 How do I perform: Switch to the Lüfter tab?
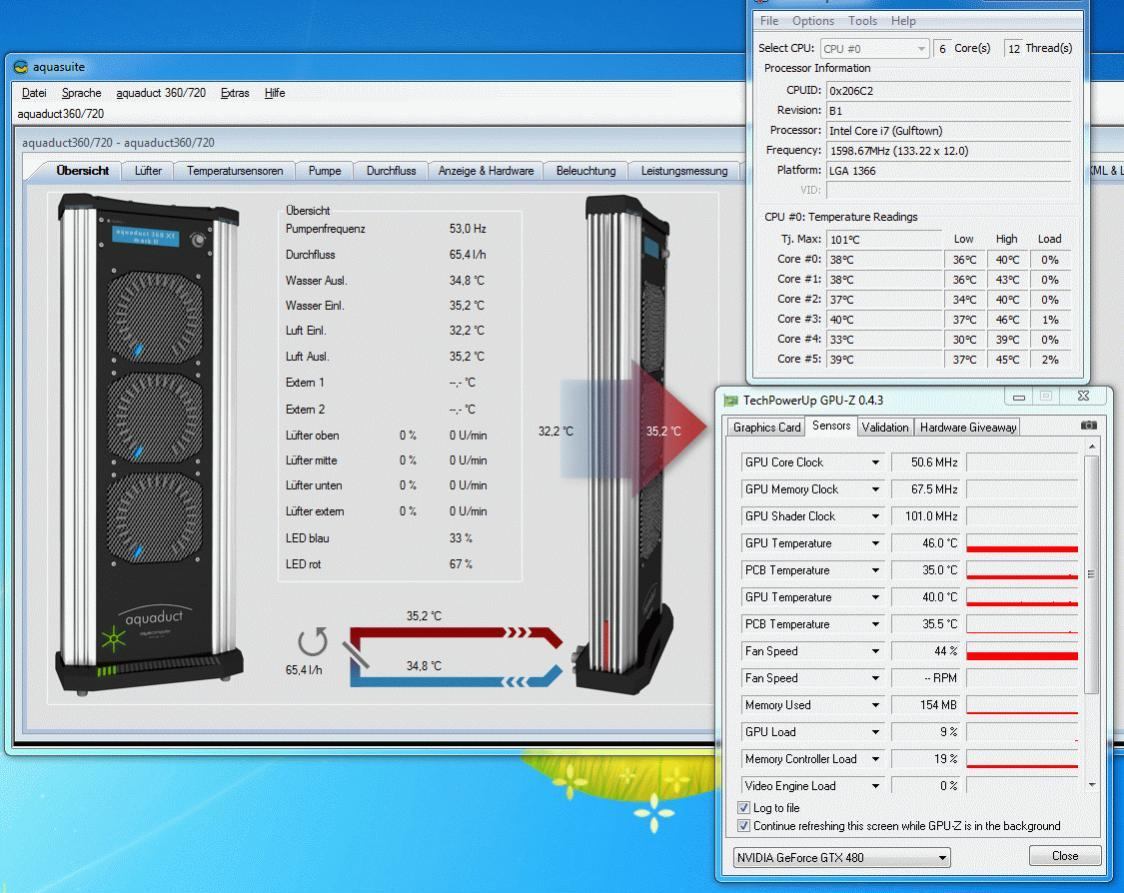tap(148, 171)
